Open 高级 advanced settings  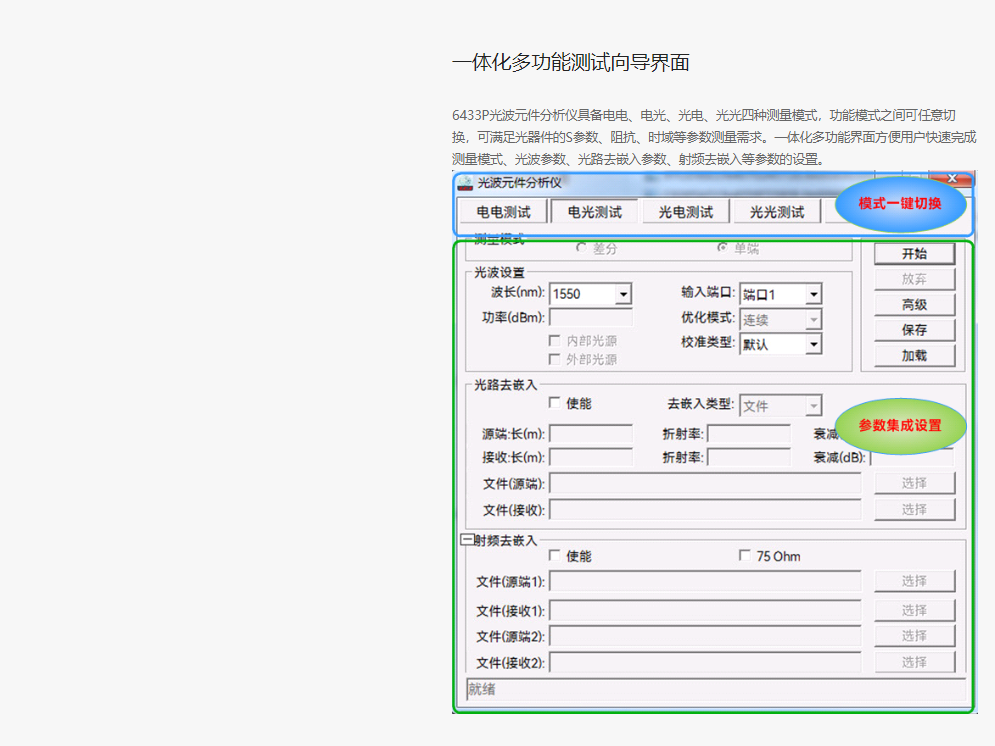pyautogui.click(x=914, y=305)
